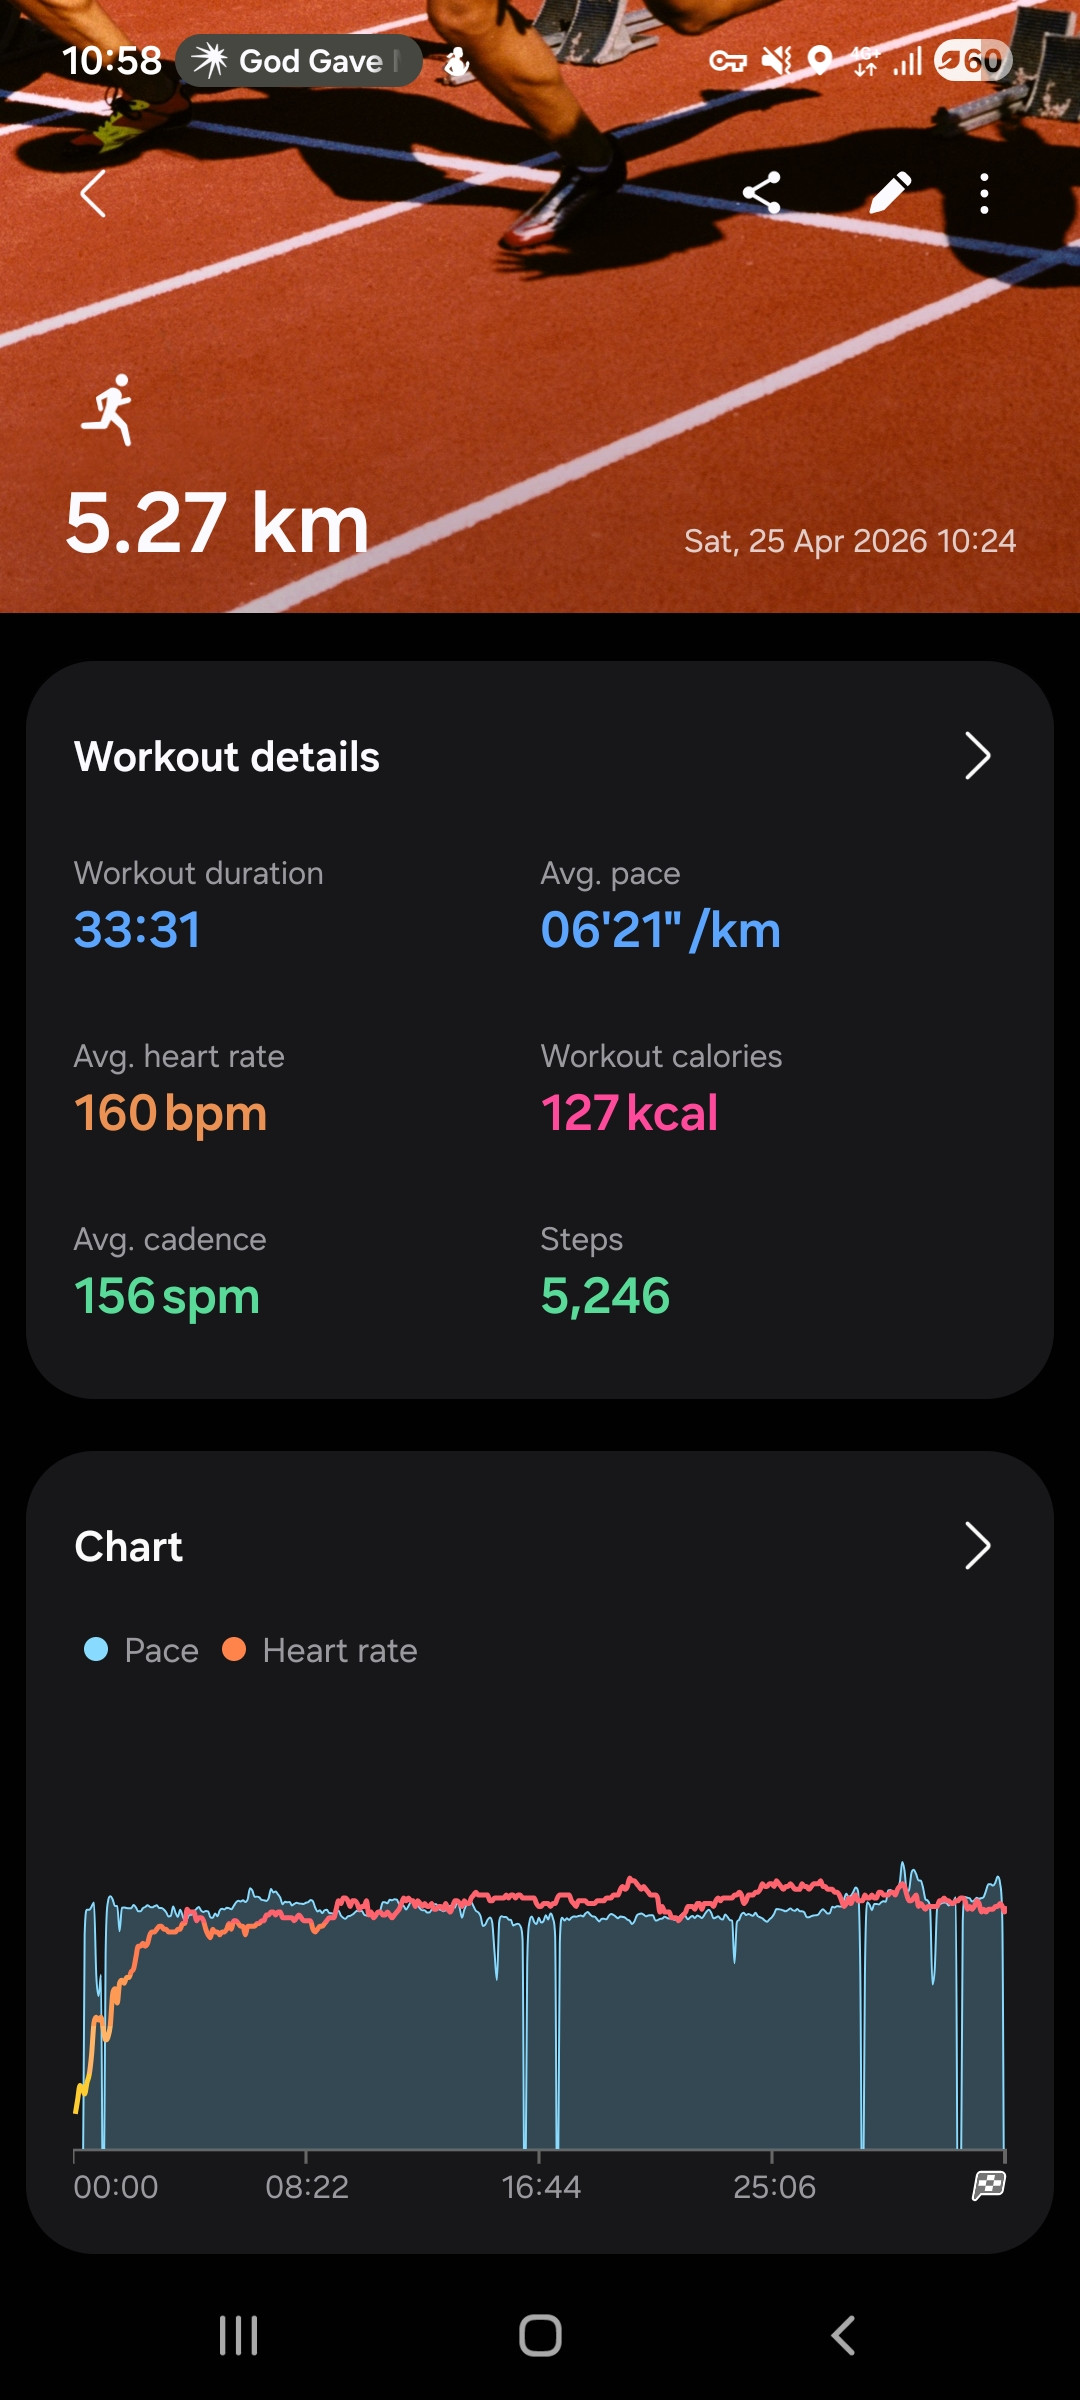Image resolution: width=1080 pixels, height=2400 pixels.
Task: Tap the finish flag icon on chart
Action: coord(989,2185)
